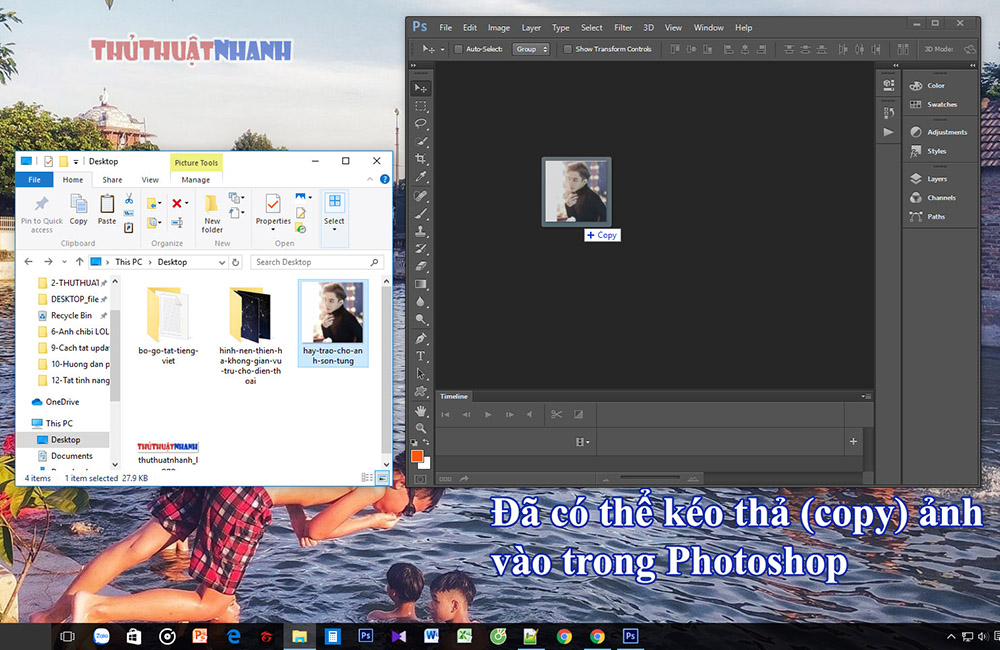The width and height of the screenshot is (1000, 650).
Task: Select the Zoom tool in Photoshop
Action: click(x=421, y=427)
